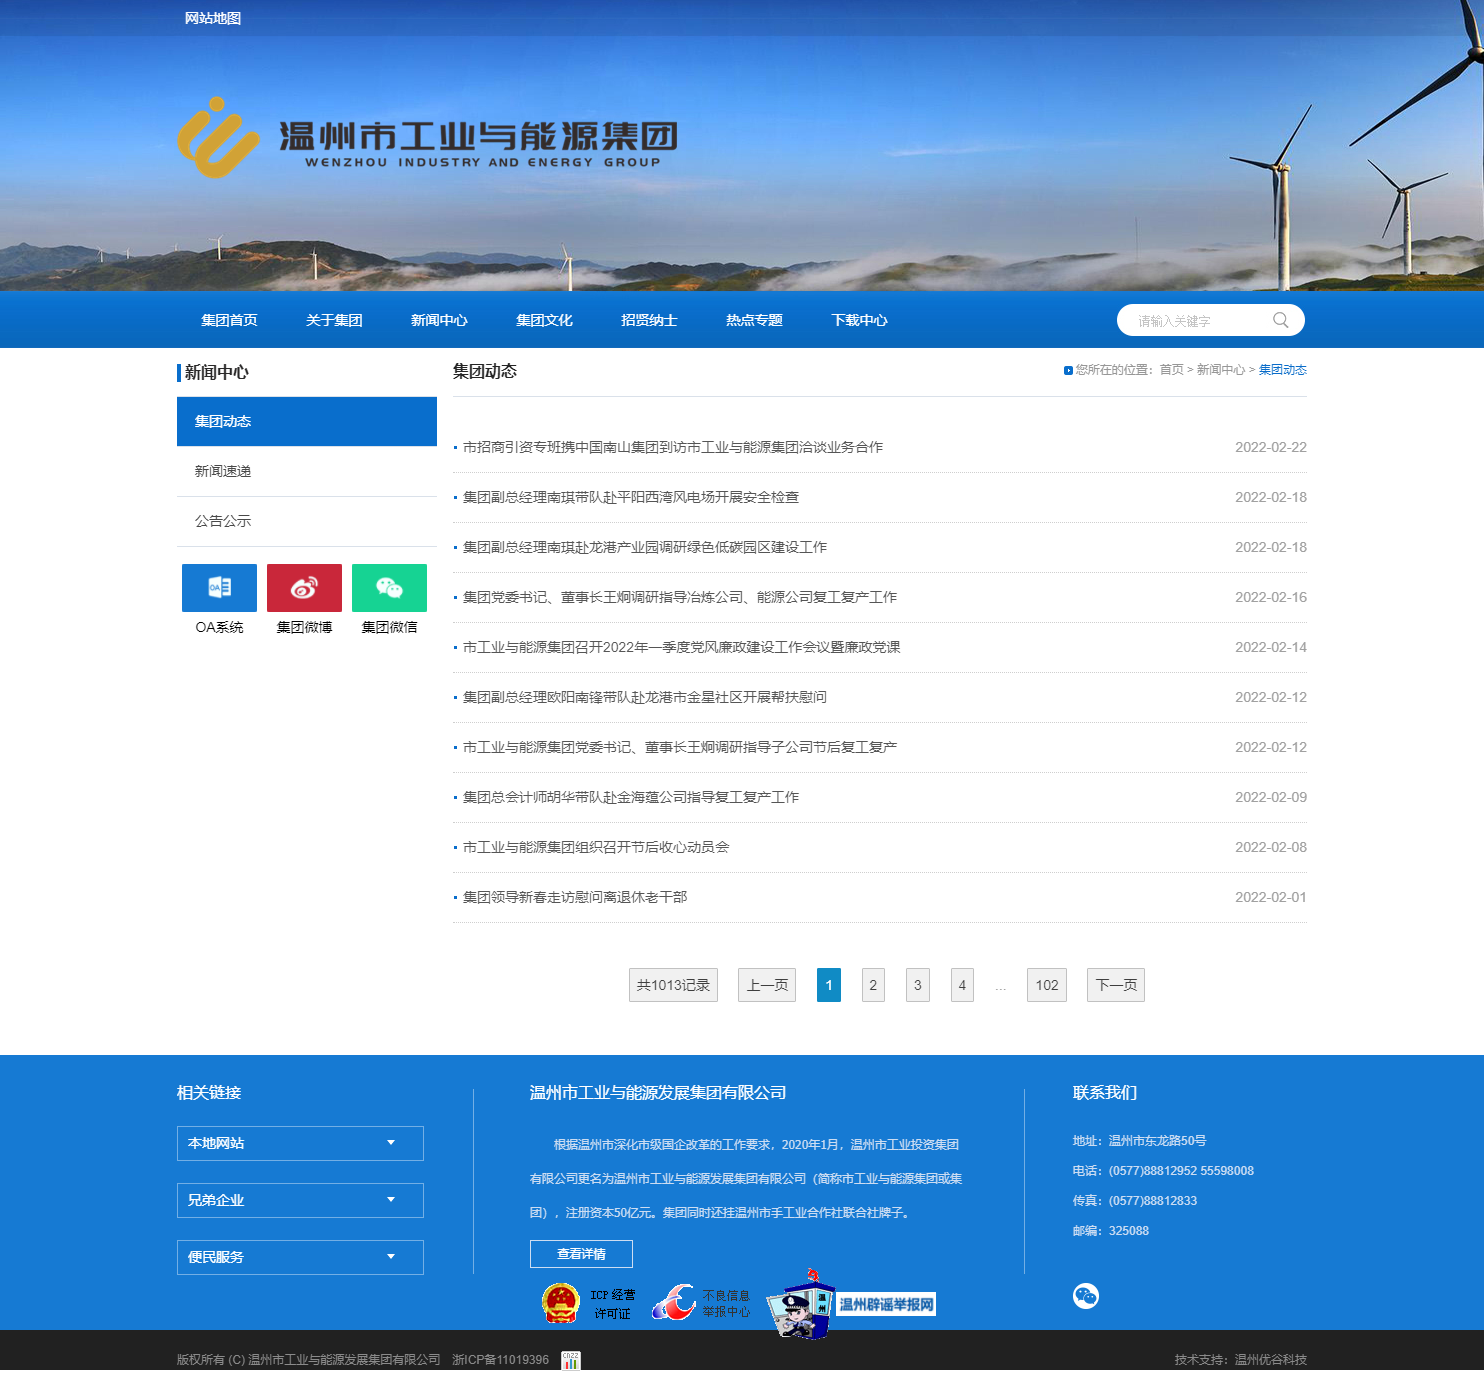Open the 集团领导新春走访慰问离退休老干部 article
Screen dimensions: 1484x1380
click(575, 897)
